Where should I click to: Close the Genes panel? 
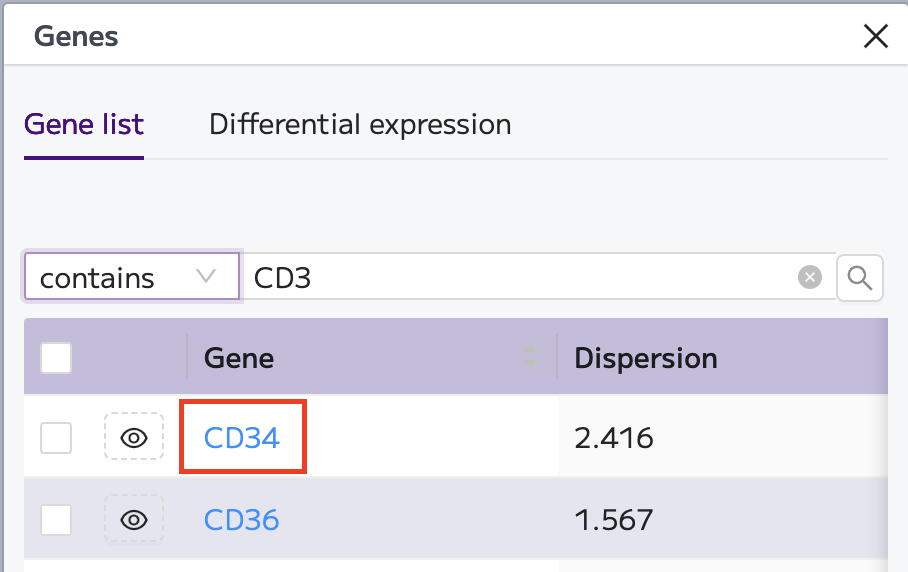tap(876, 36)
